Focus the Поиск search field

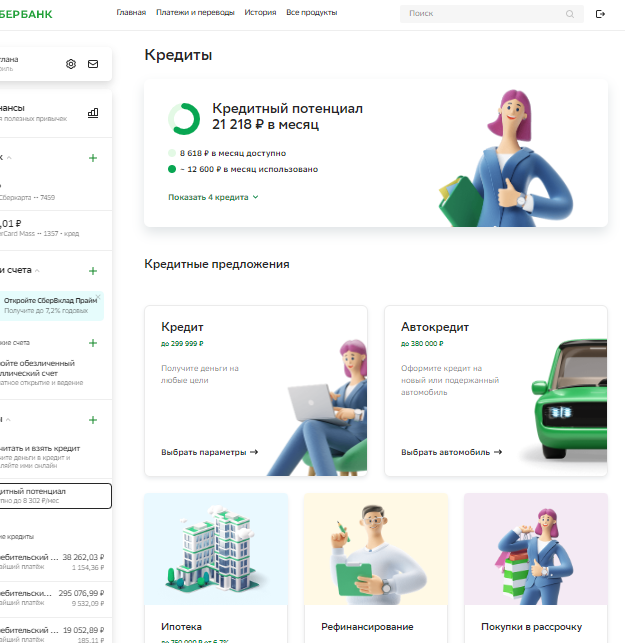(492, 14)
